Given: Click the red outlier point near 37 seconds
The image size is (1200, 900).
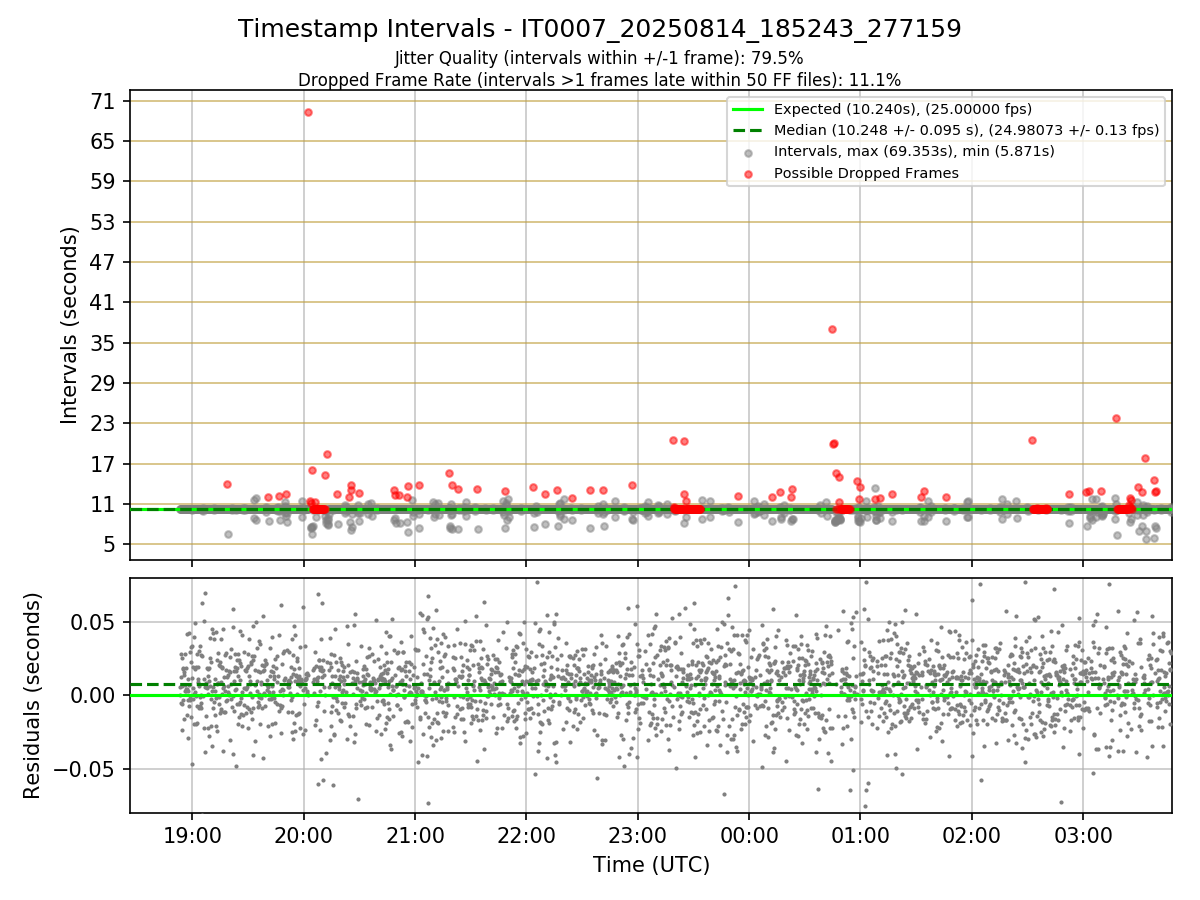Looking at the screenshot, I should (x=832, y=329).
